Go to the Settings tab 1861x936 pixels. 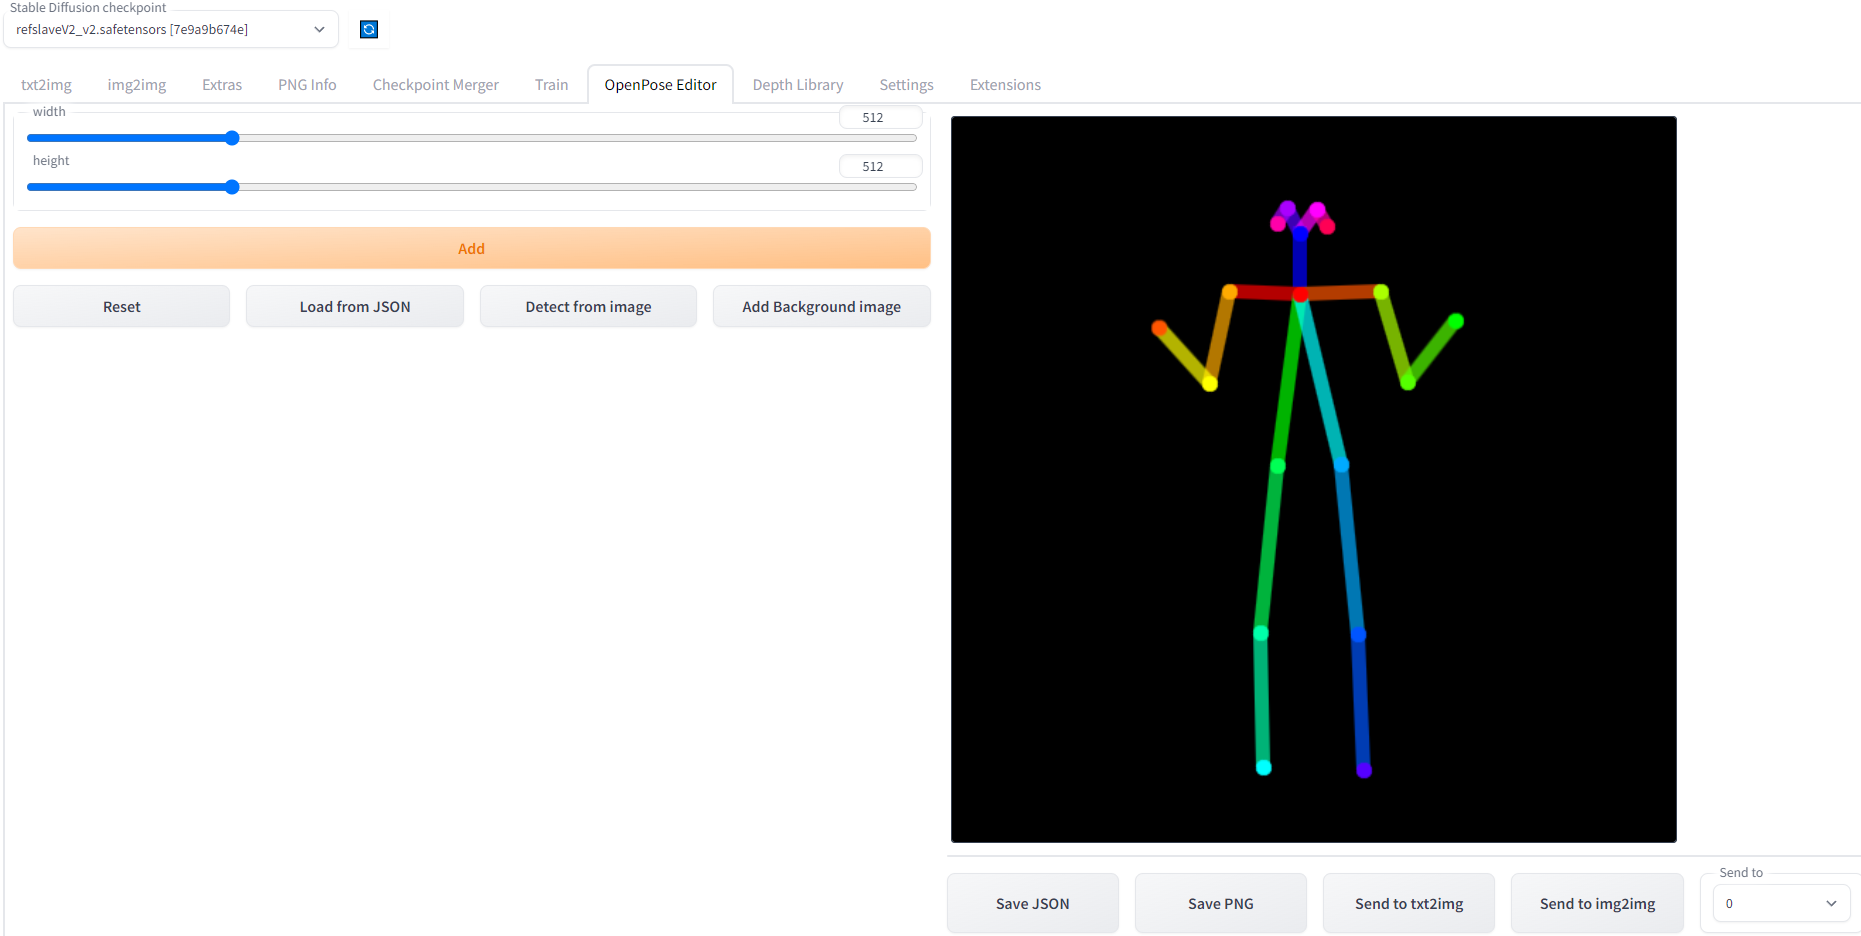click(x=906, y=85)
